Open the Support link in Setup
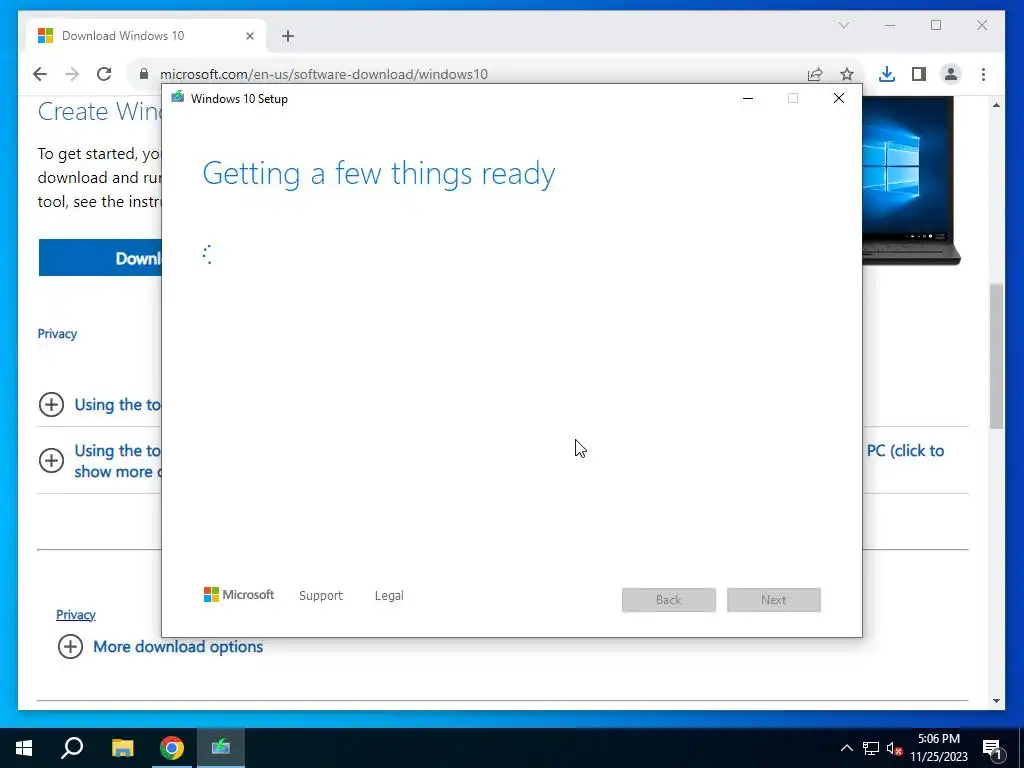1024x768 pixels. [321, 596]
